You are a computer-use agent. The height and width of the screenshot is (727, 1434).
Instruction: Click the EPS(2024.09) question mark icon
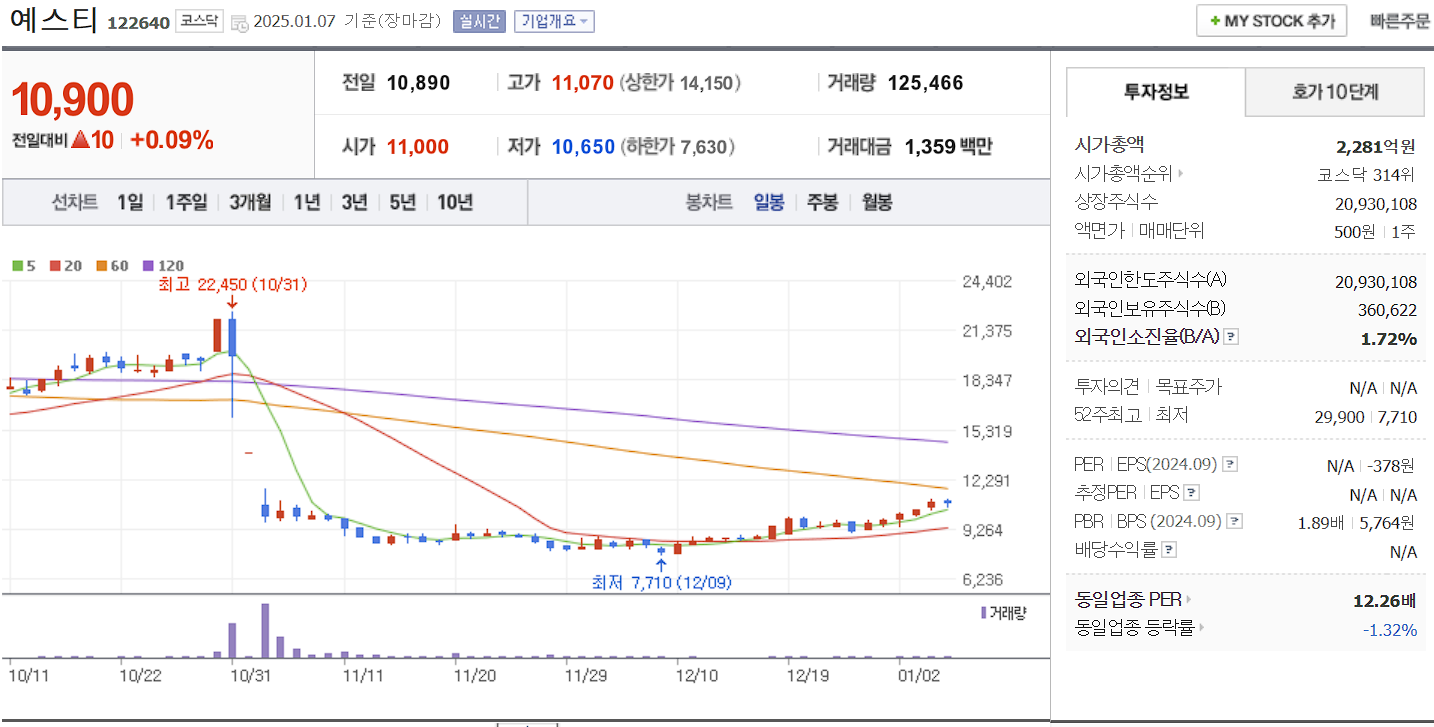[1229, 462]
